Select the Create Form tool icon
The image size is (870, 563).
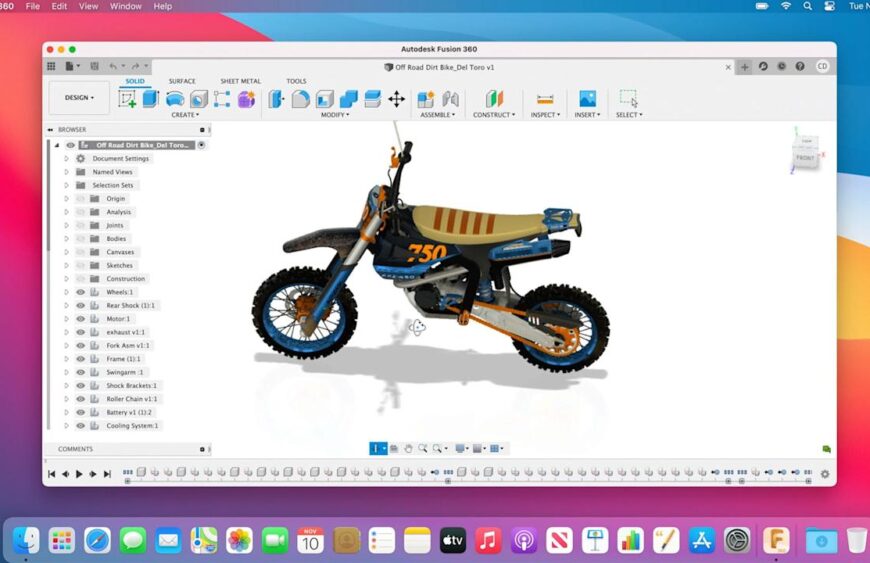[246, 99]
